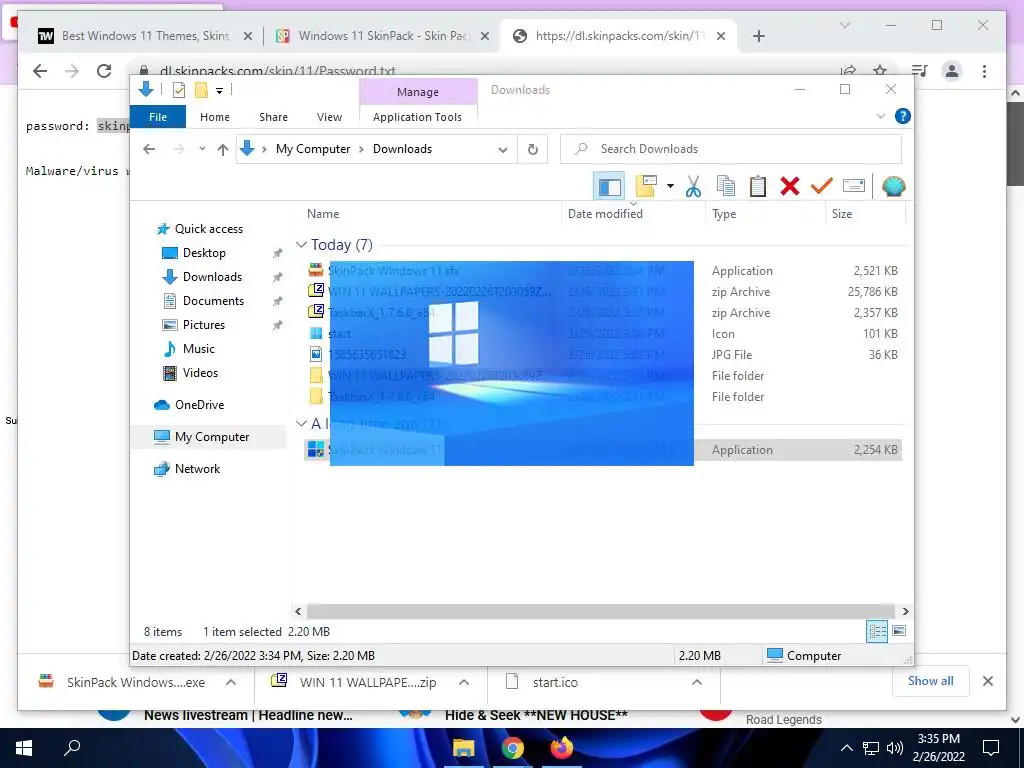Switch to the View ribbon tab
Screen dimensions: 1024x768
point(329,117)
